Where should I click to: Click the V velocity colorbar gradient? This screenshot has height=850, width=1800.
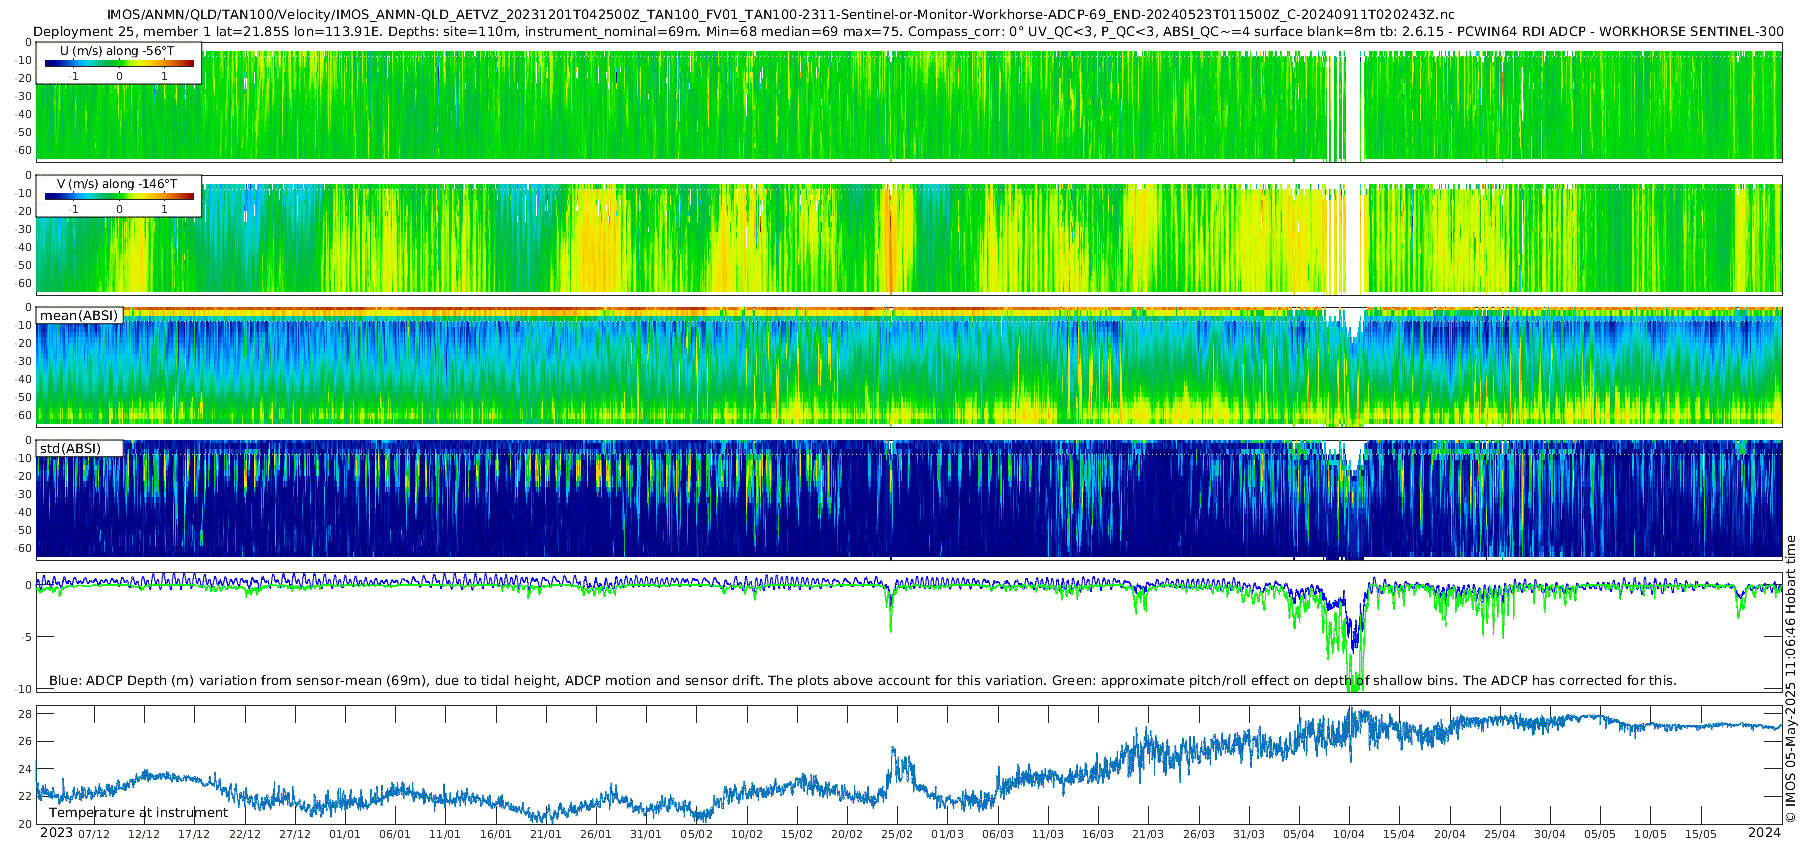click(119, 197)
